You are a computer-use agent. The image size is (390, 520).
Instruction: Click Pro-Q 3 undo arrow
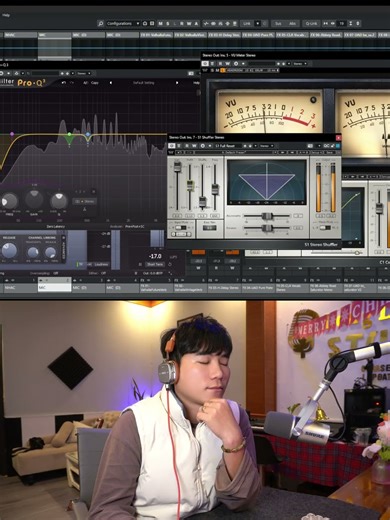(x=64, y=83)
